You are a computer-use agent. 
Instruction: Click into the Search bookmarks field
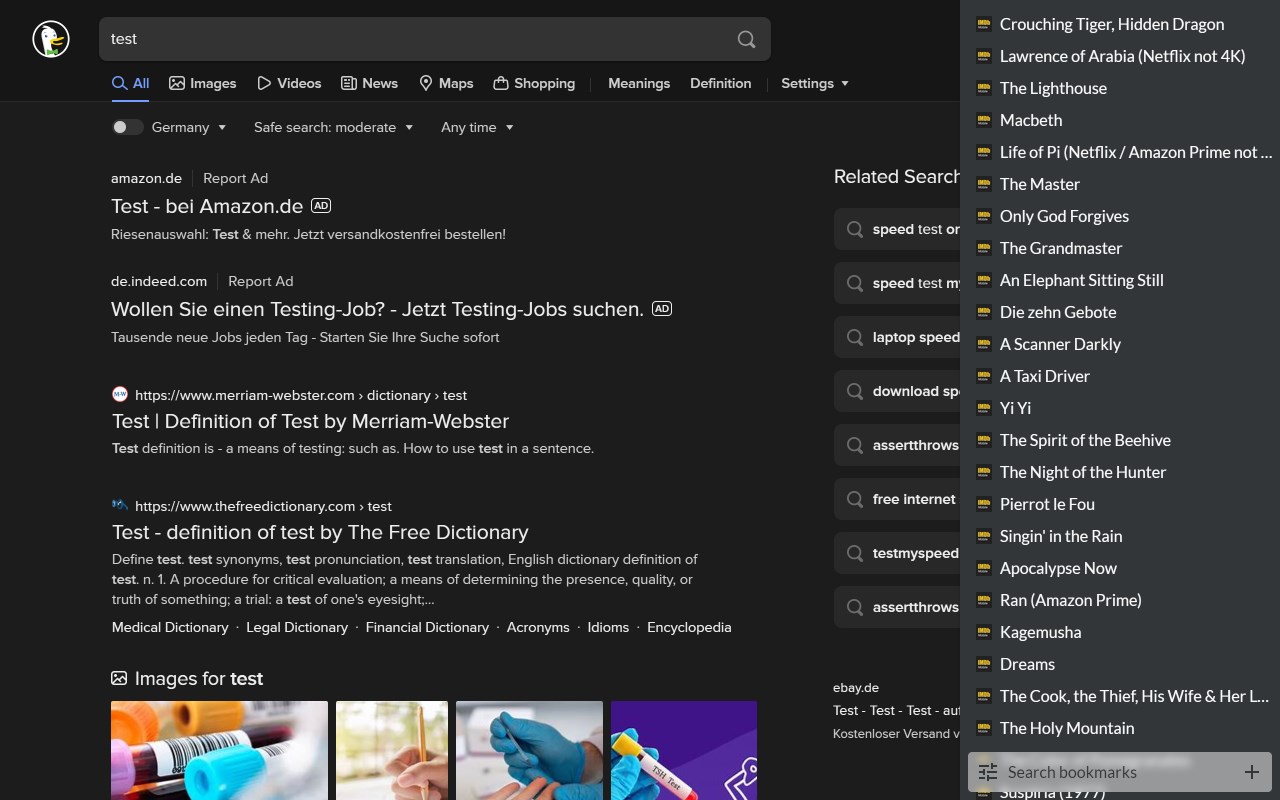click(1119, 772)
